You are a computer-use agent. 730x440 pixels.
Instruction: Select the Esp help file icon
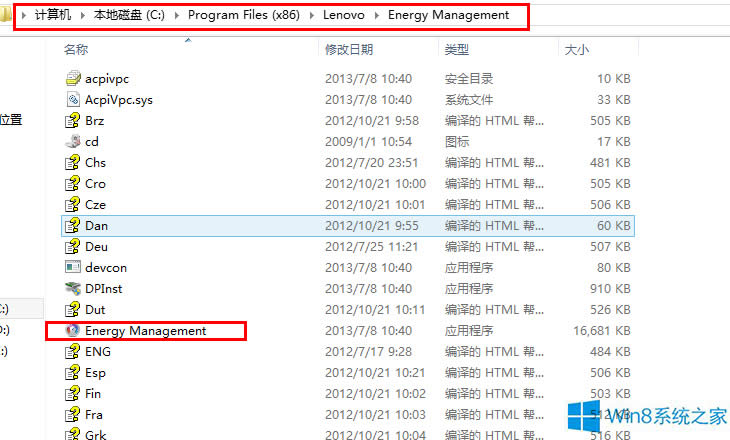[x=73, y=372]
